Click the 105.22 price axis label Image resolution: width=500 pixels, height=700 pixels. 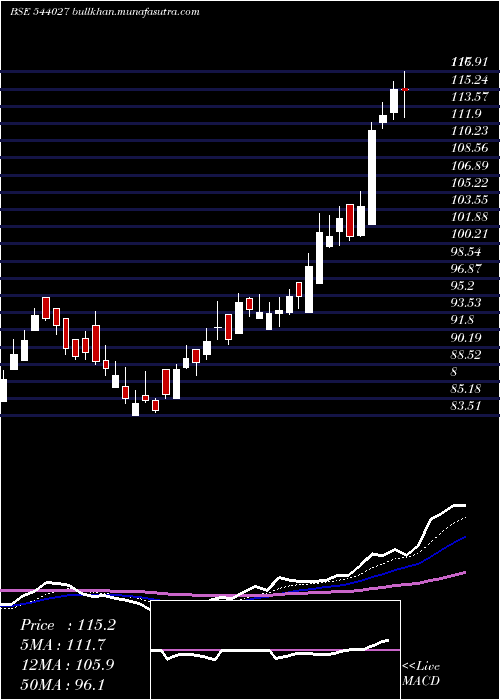tap(469, 183)
